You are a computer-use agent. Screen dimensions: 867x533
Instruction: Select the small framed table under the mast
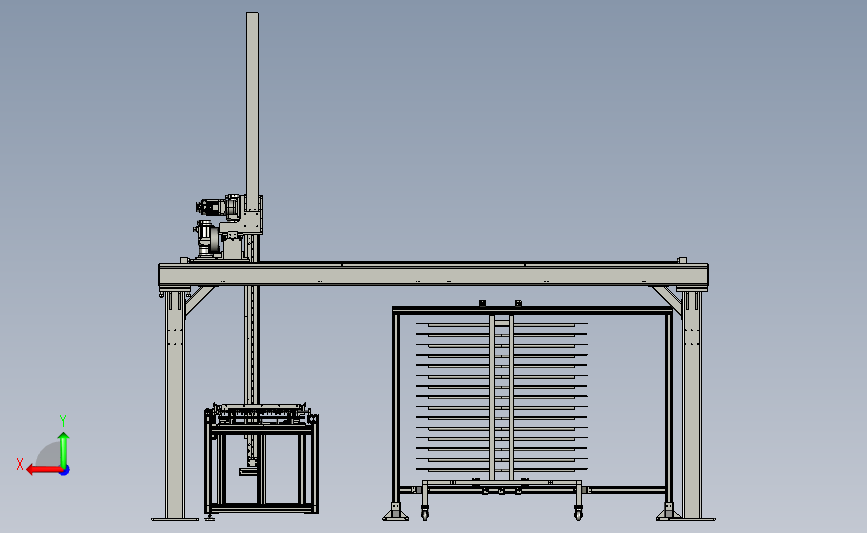click(262, 461)
